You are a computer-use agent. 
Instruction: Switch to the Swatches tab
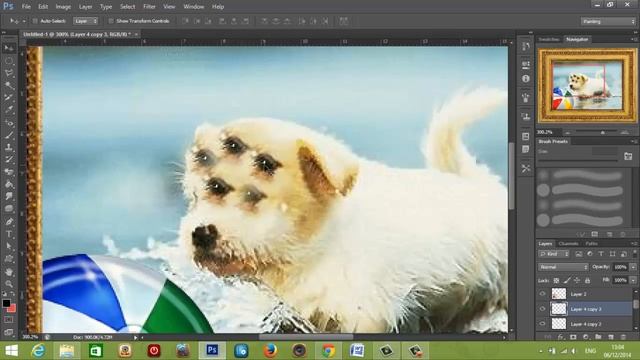pos(549,39)
